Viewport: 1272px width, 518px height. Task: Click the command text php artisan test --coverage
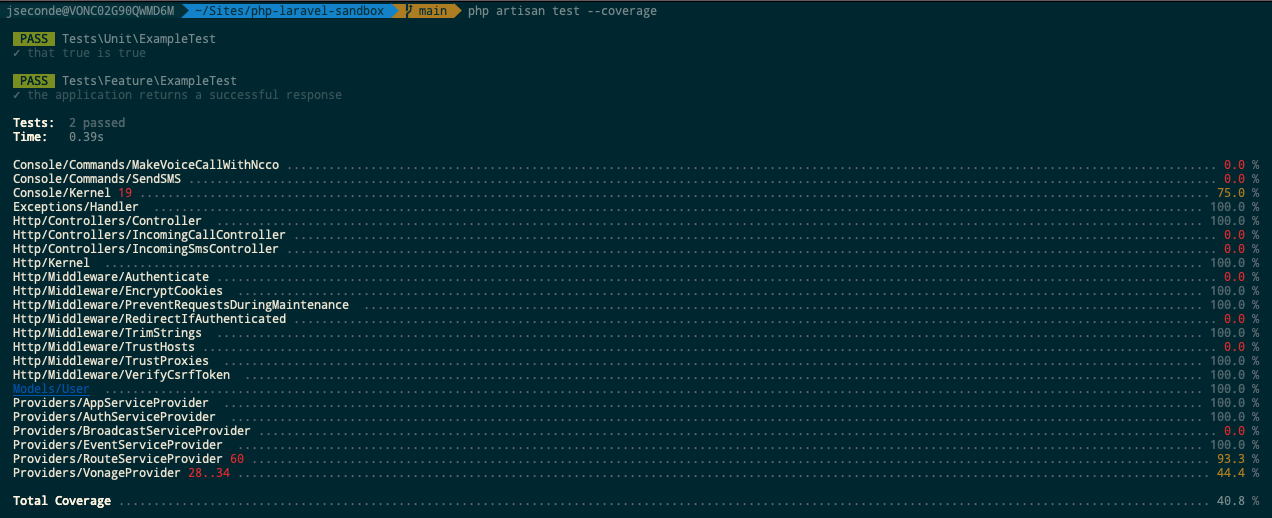pyautogui.click(x=562, y=11)
